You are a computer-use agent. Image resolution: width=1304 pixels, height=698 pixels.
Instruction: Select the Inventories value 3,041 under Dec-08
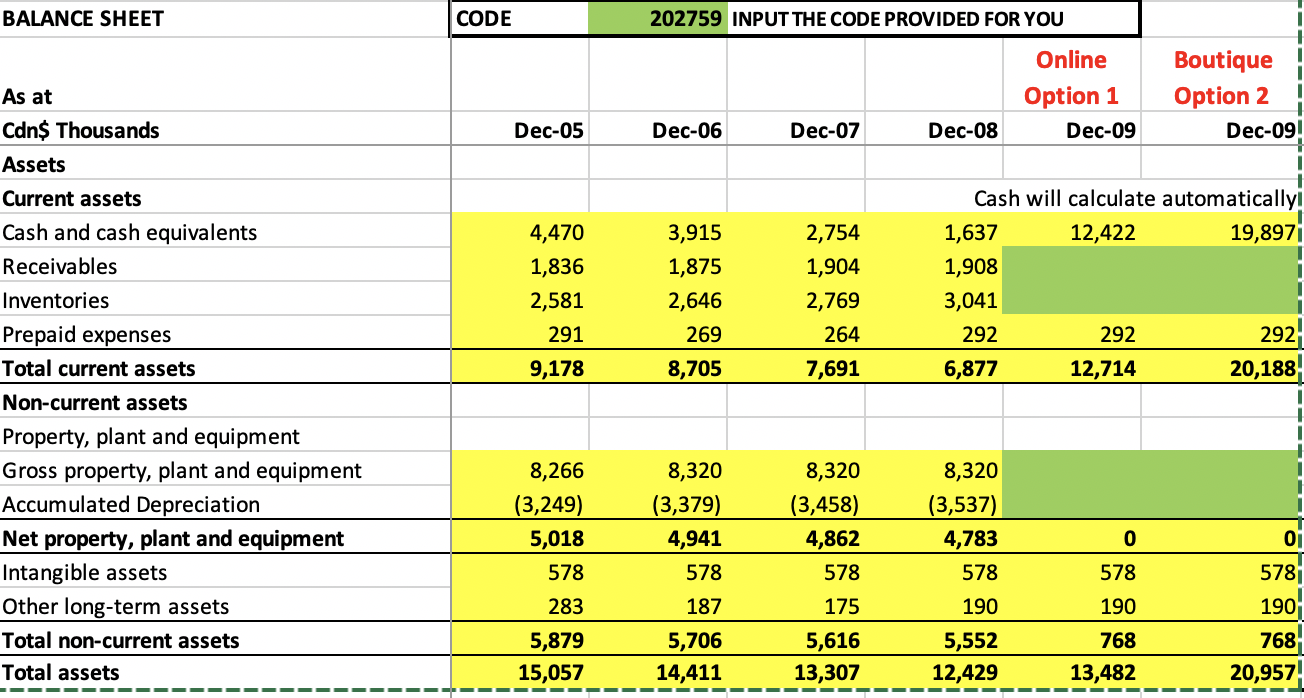click(x=972, y=300)
